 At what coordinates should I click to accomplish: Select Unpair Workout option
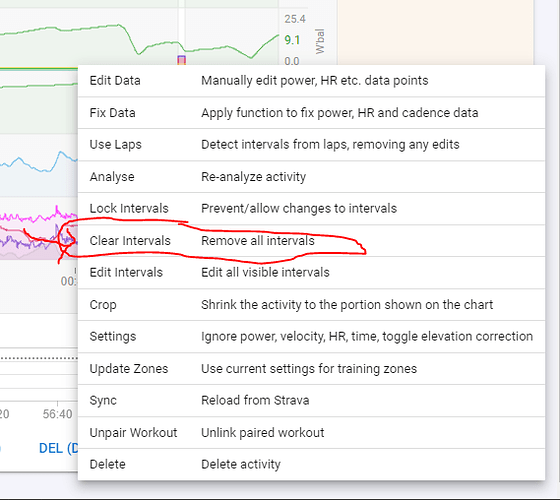[311, 432]
